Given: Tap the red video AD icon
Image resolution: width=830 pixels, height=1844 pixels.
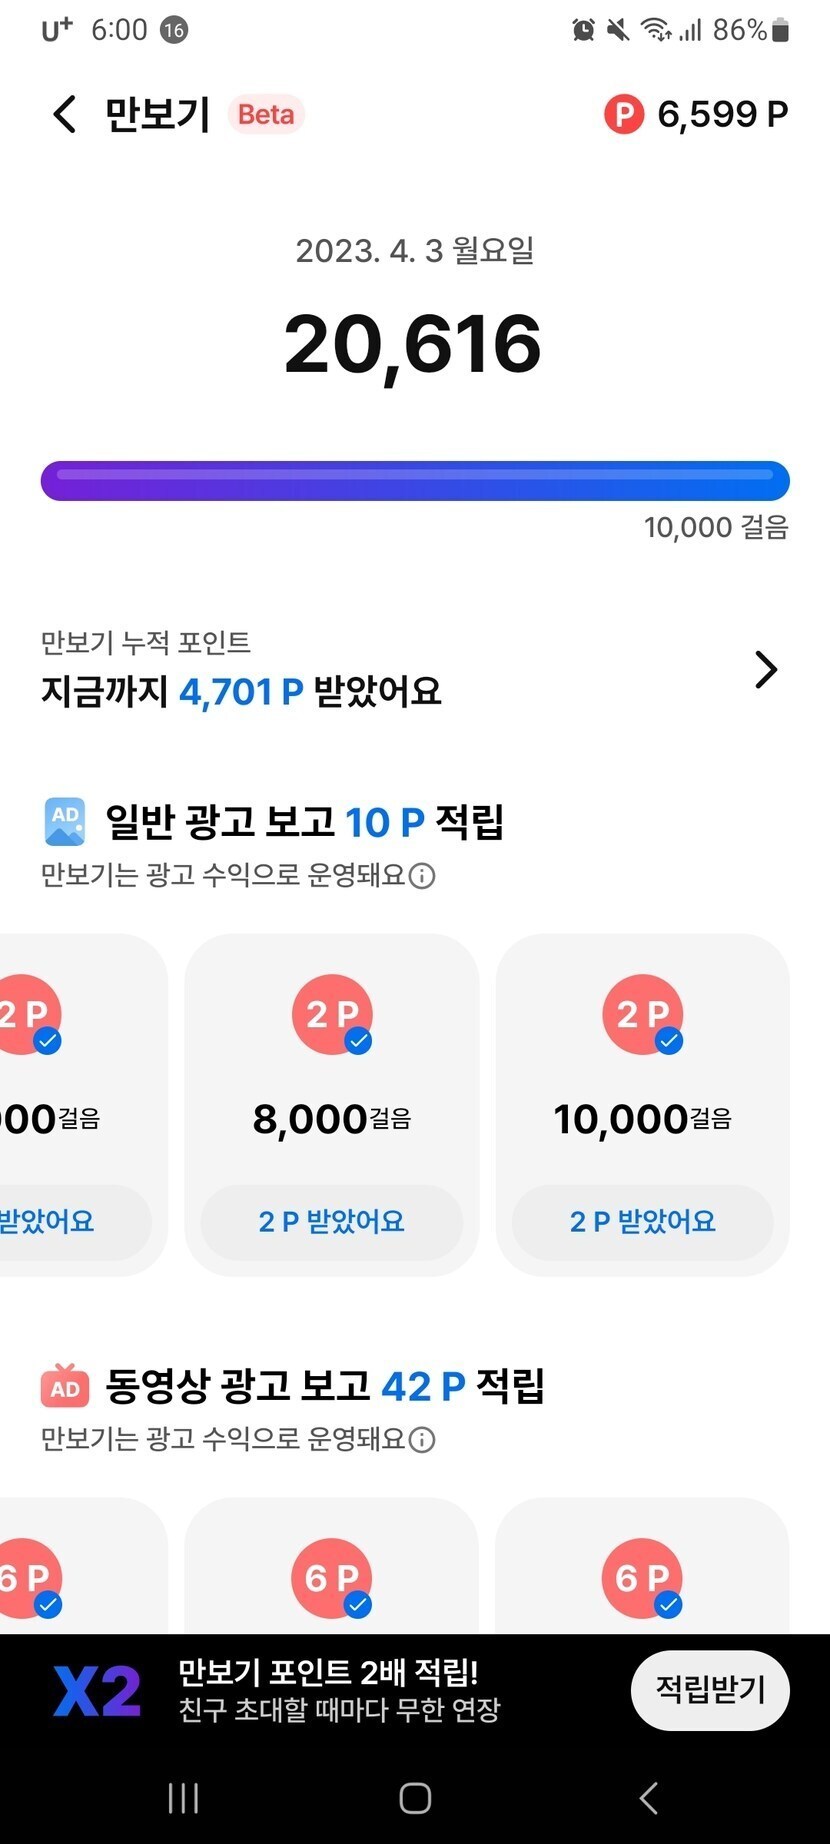Looking at the screenshot, I should click(65, 1386).
